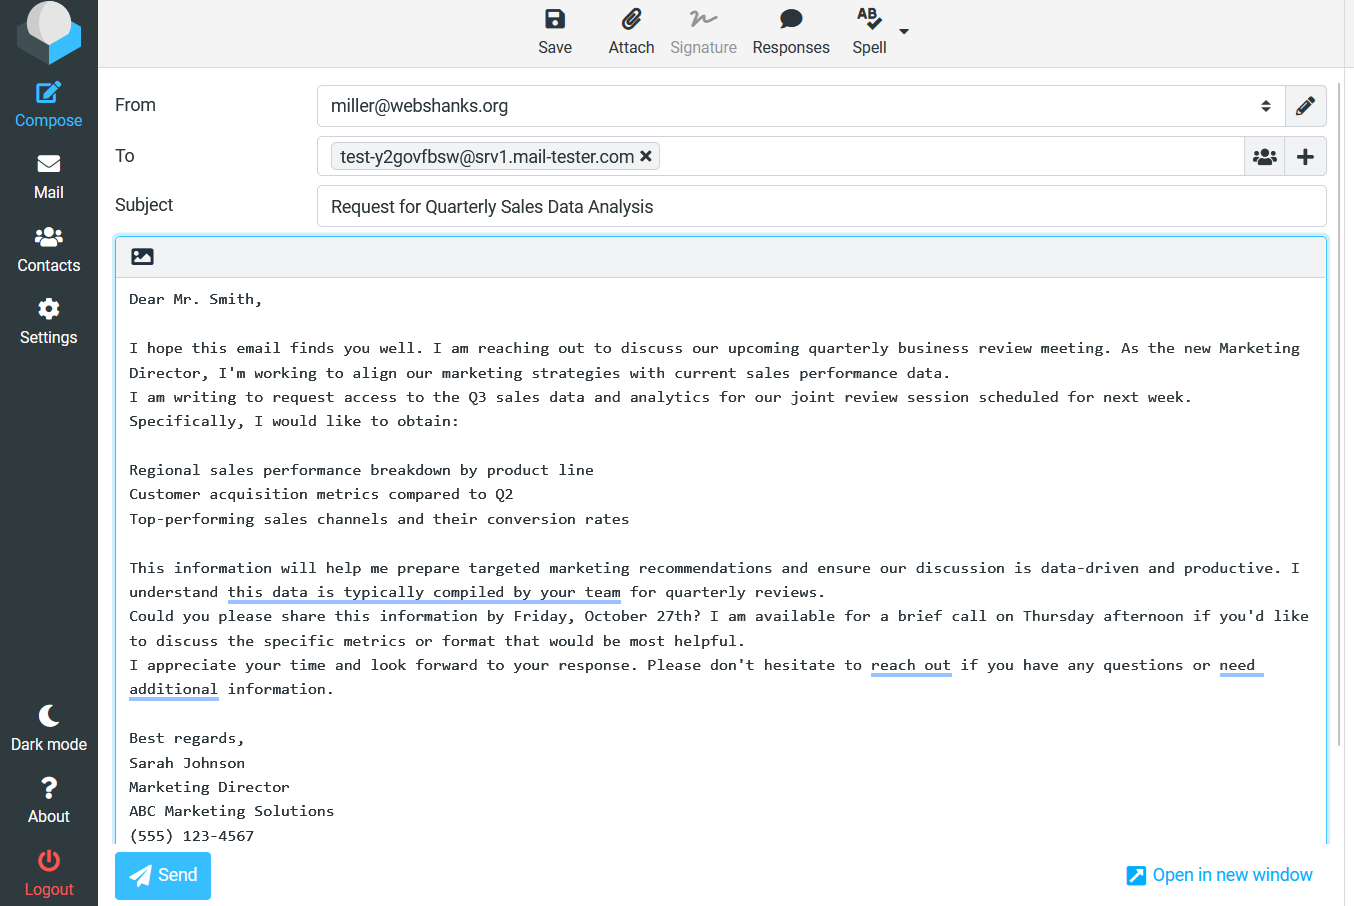The width and height of the screenshot is (1354, 906).
Task: Click Logout in the sidebar
Action: tap(49, 874)
